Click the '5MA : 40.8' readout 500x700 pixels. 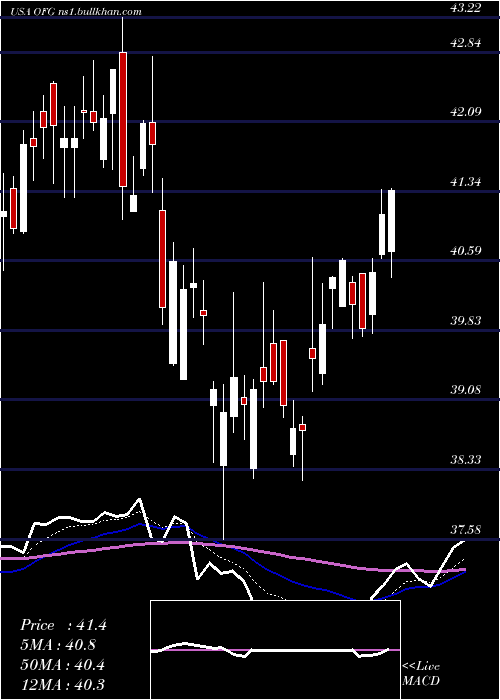click(58, 645)
